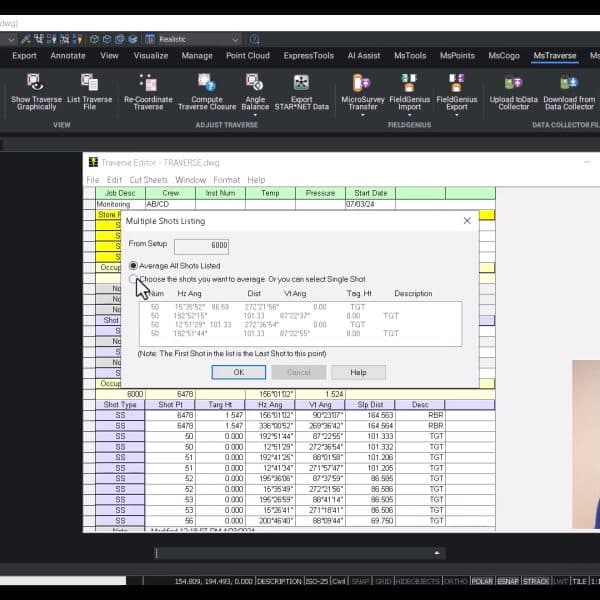The image size is (600, 600).
Task: Toggle ESNAP in the status bar
Action: pos(509,581)
